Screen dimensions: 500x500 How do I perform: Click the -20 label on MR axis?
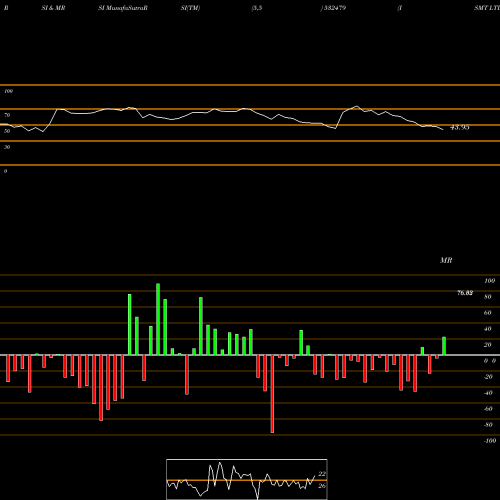pyautogui.click(x=488, y=377)
